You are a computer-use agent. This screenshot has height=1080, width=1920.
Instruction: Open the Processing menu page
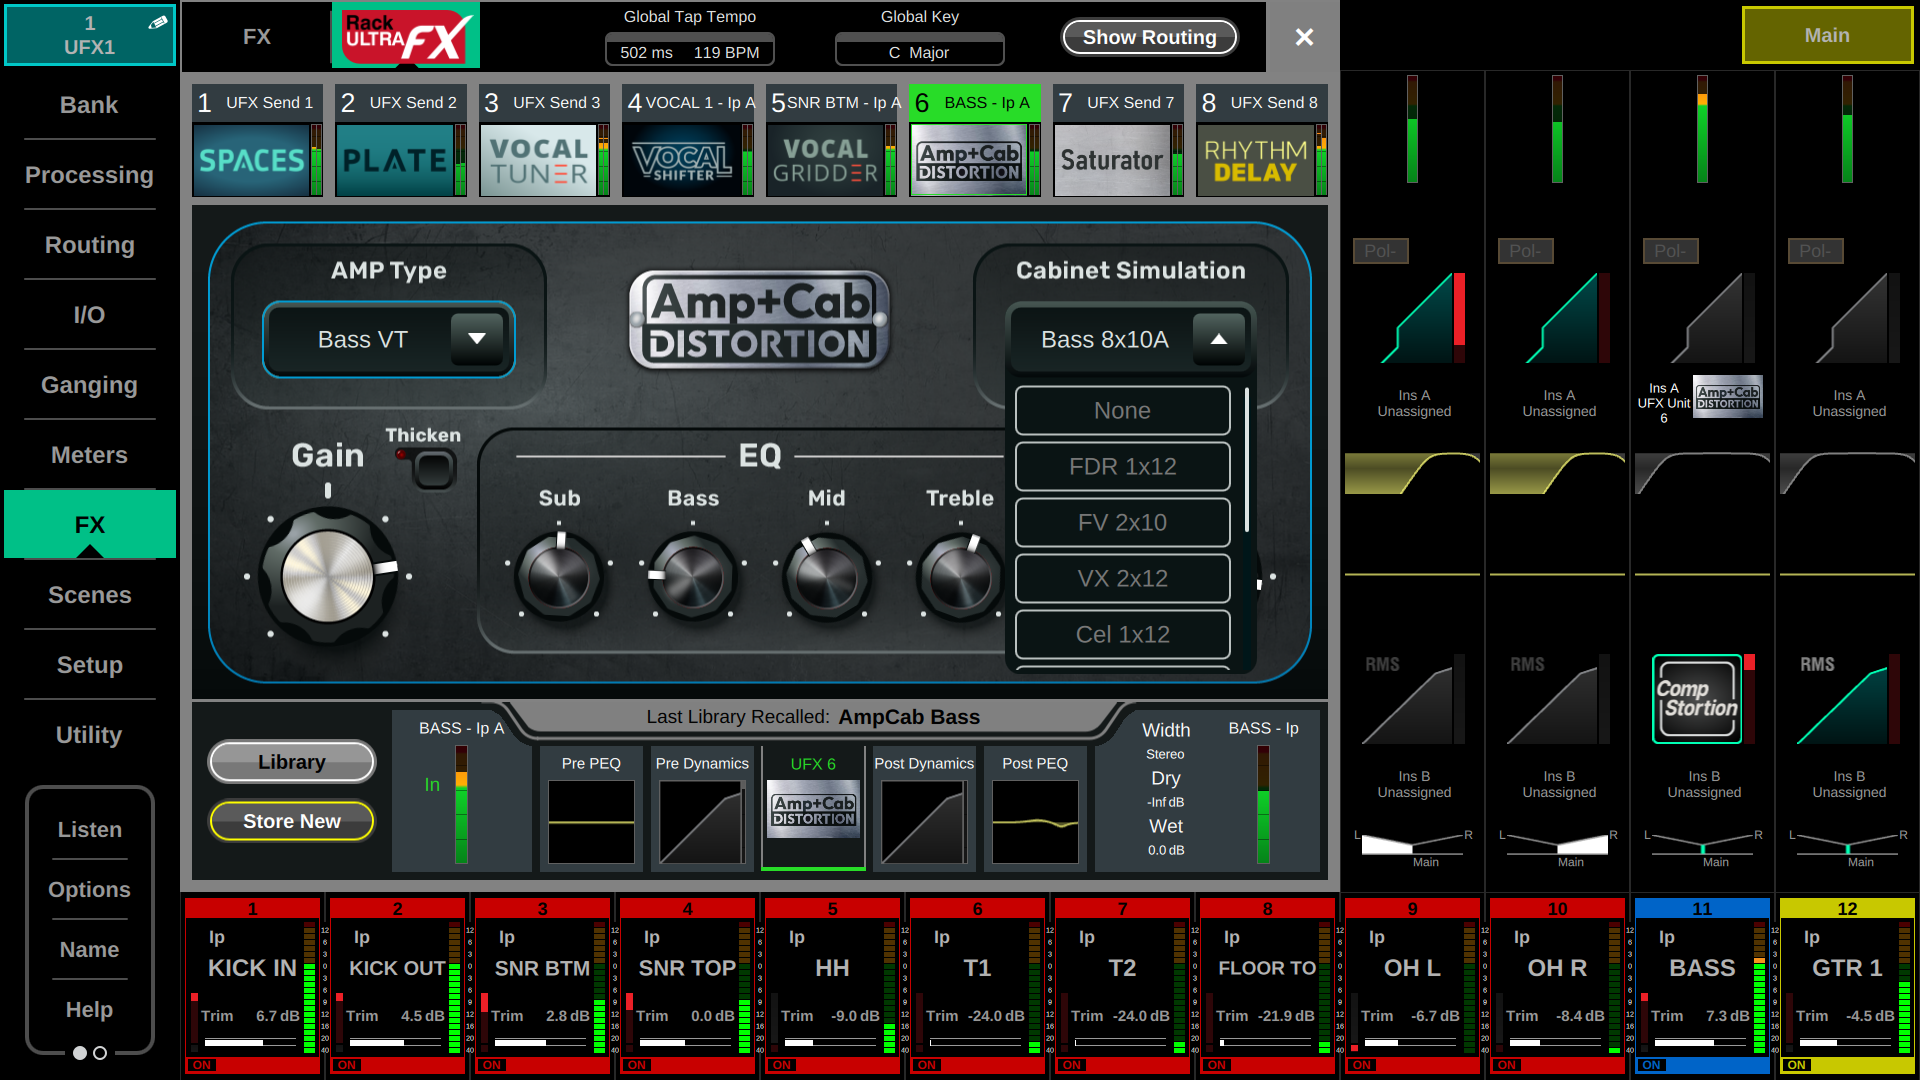coord(89,175)
